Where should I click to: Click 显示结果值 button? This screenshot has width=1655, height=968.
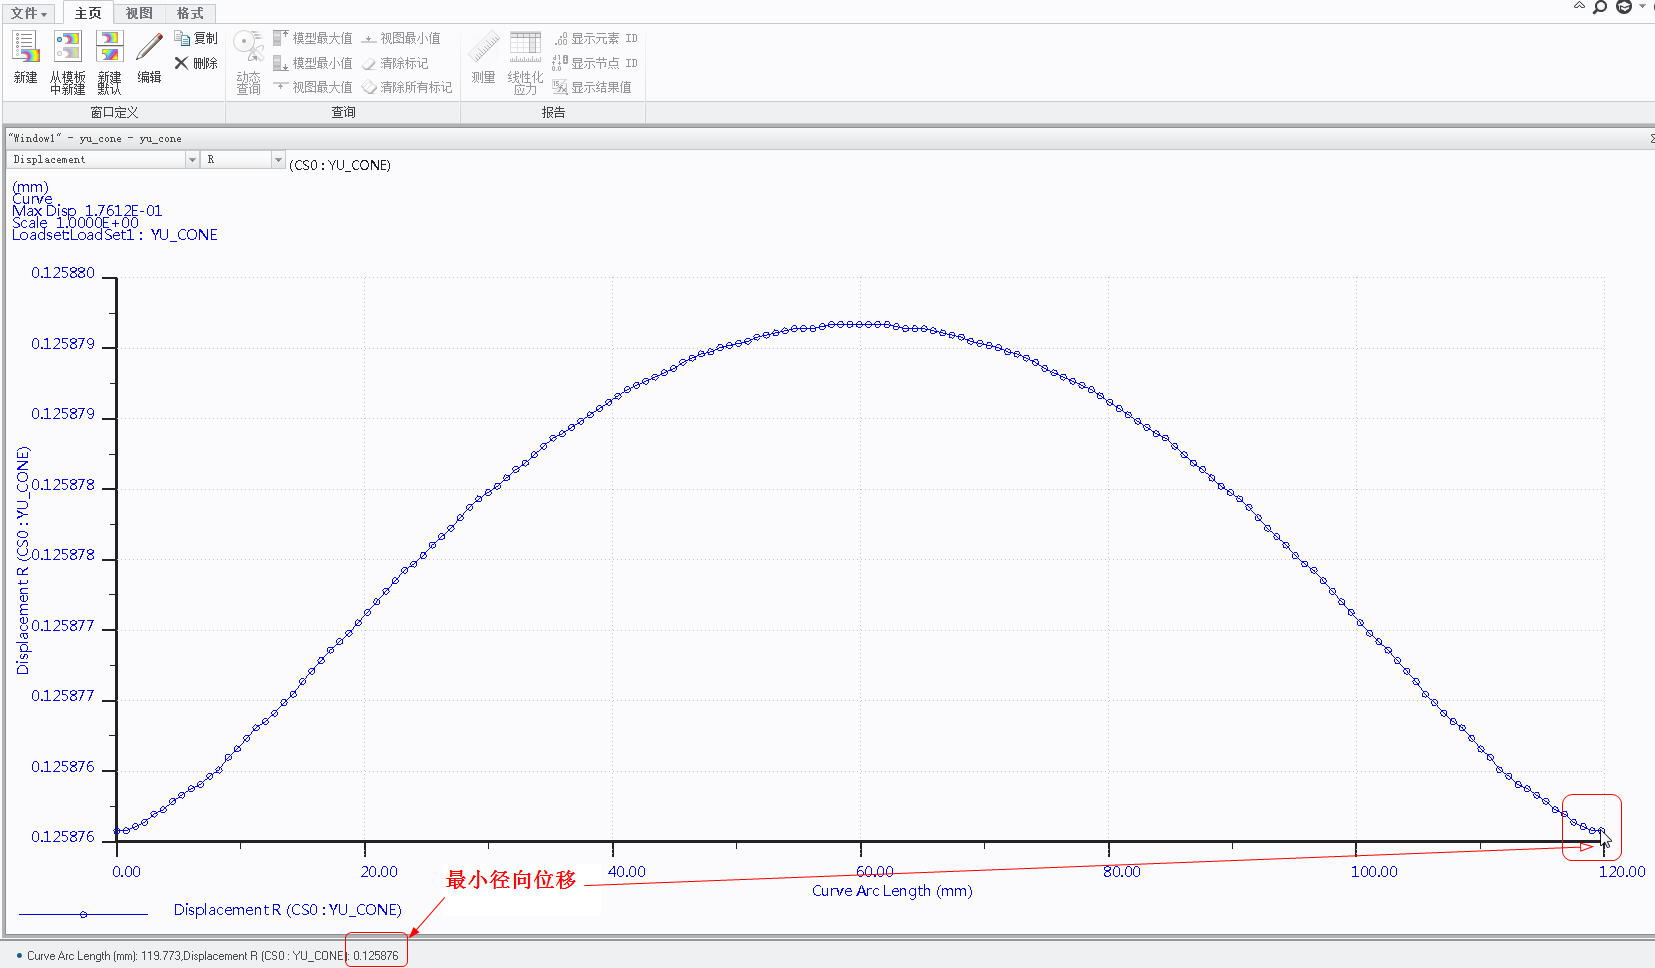(x=592, y=87)
